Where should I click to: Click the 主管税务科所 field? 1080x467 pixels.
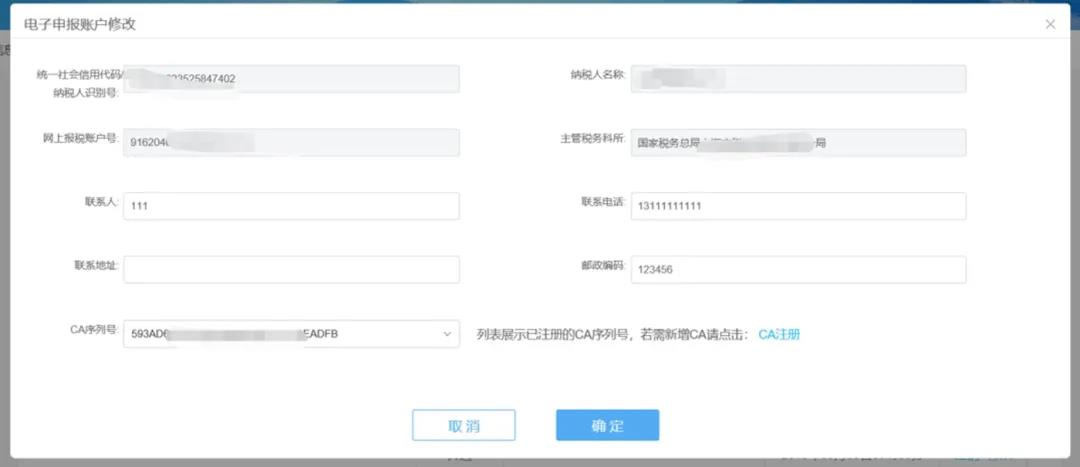pyautogui.click(x=798, y=143)
